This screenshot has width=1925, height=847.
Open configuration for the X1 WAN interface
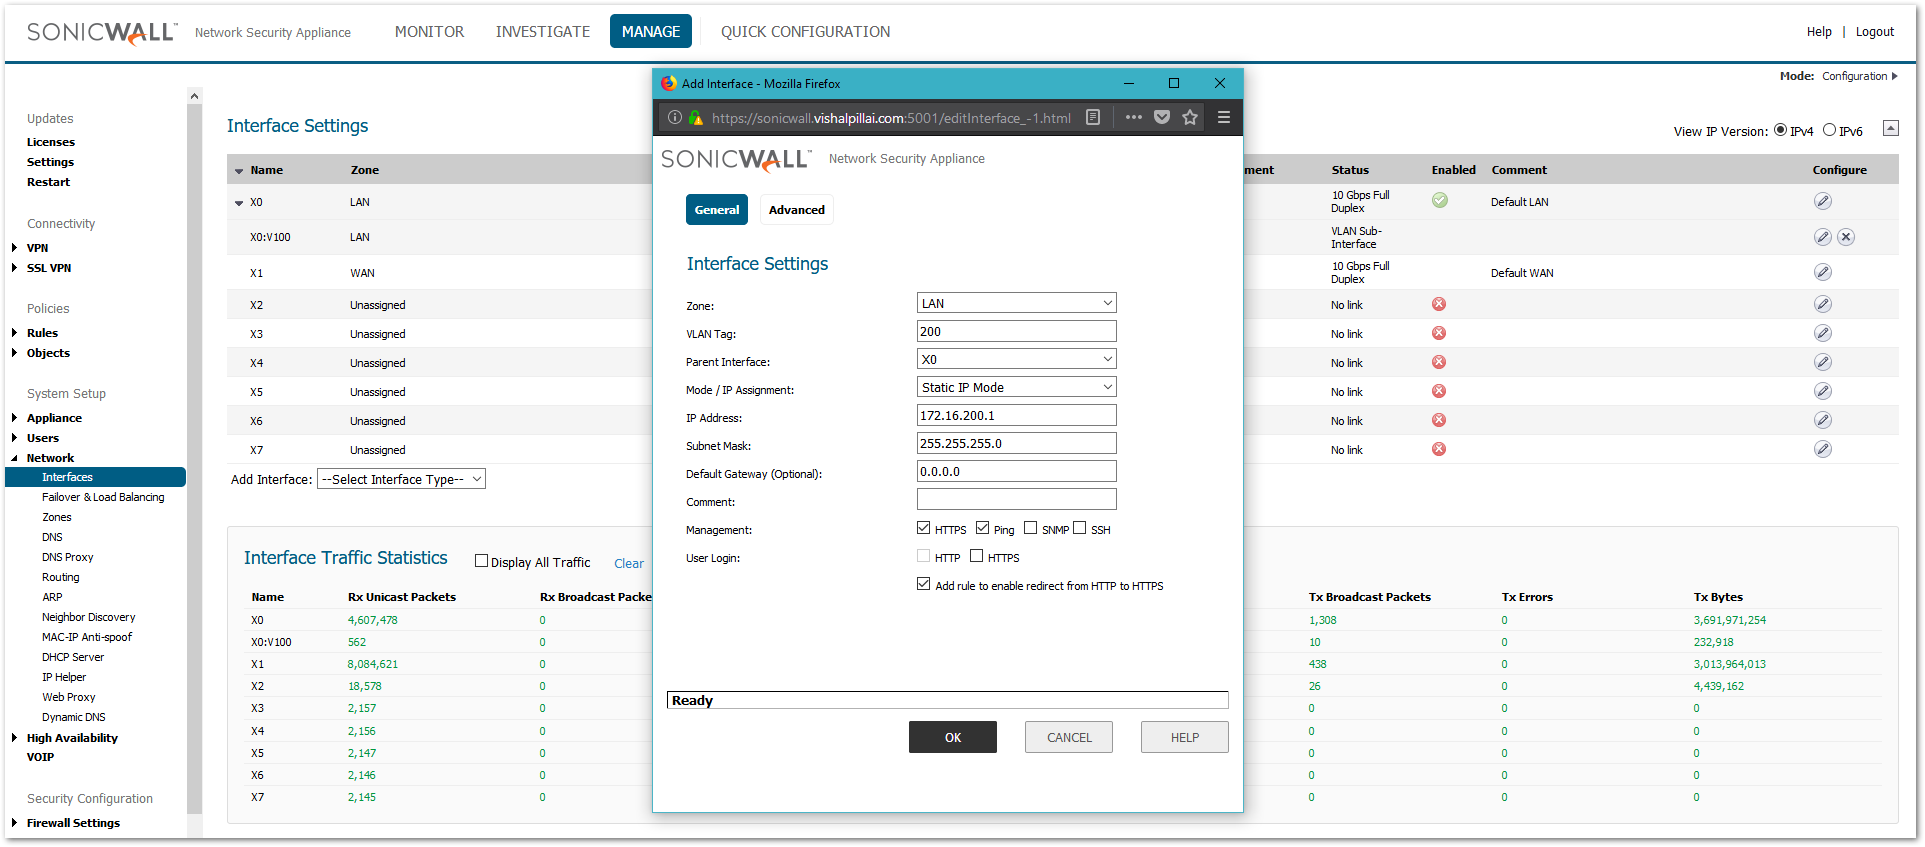[1823, 272]
